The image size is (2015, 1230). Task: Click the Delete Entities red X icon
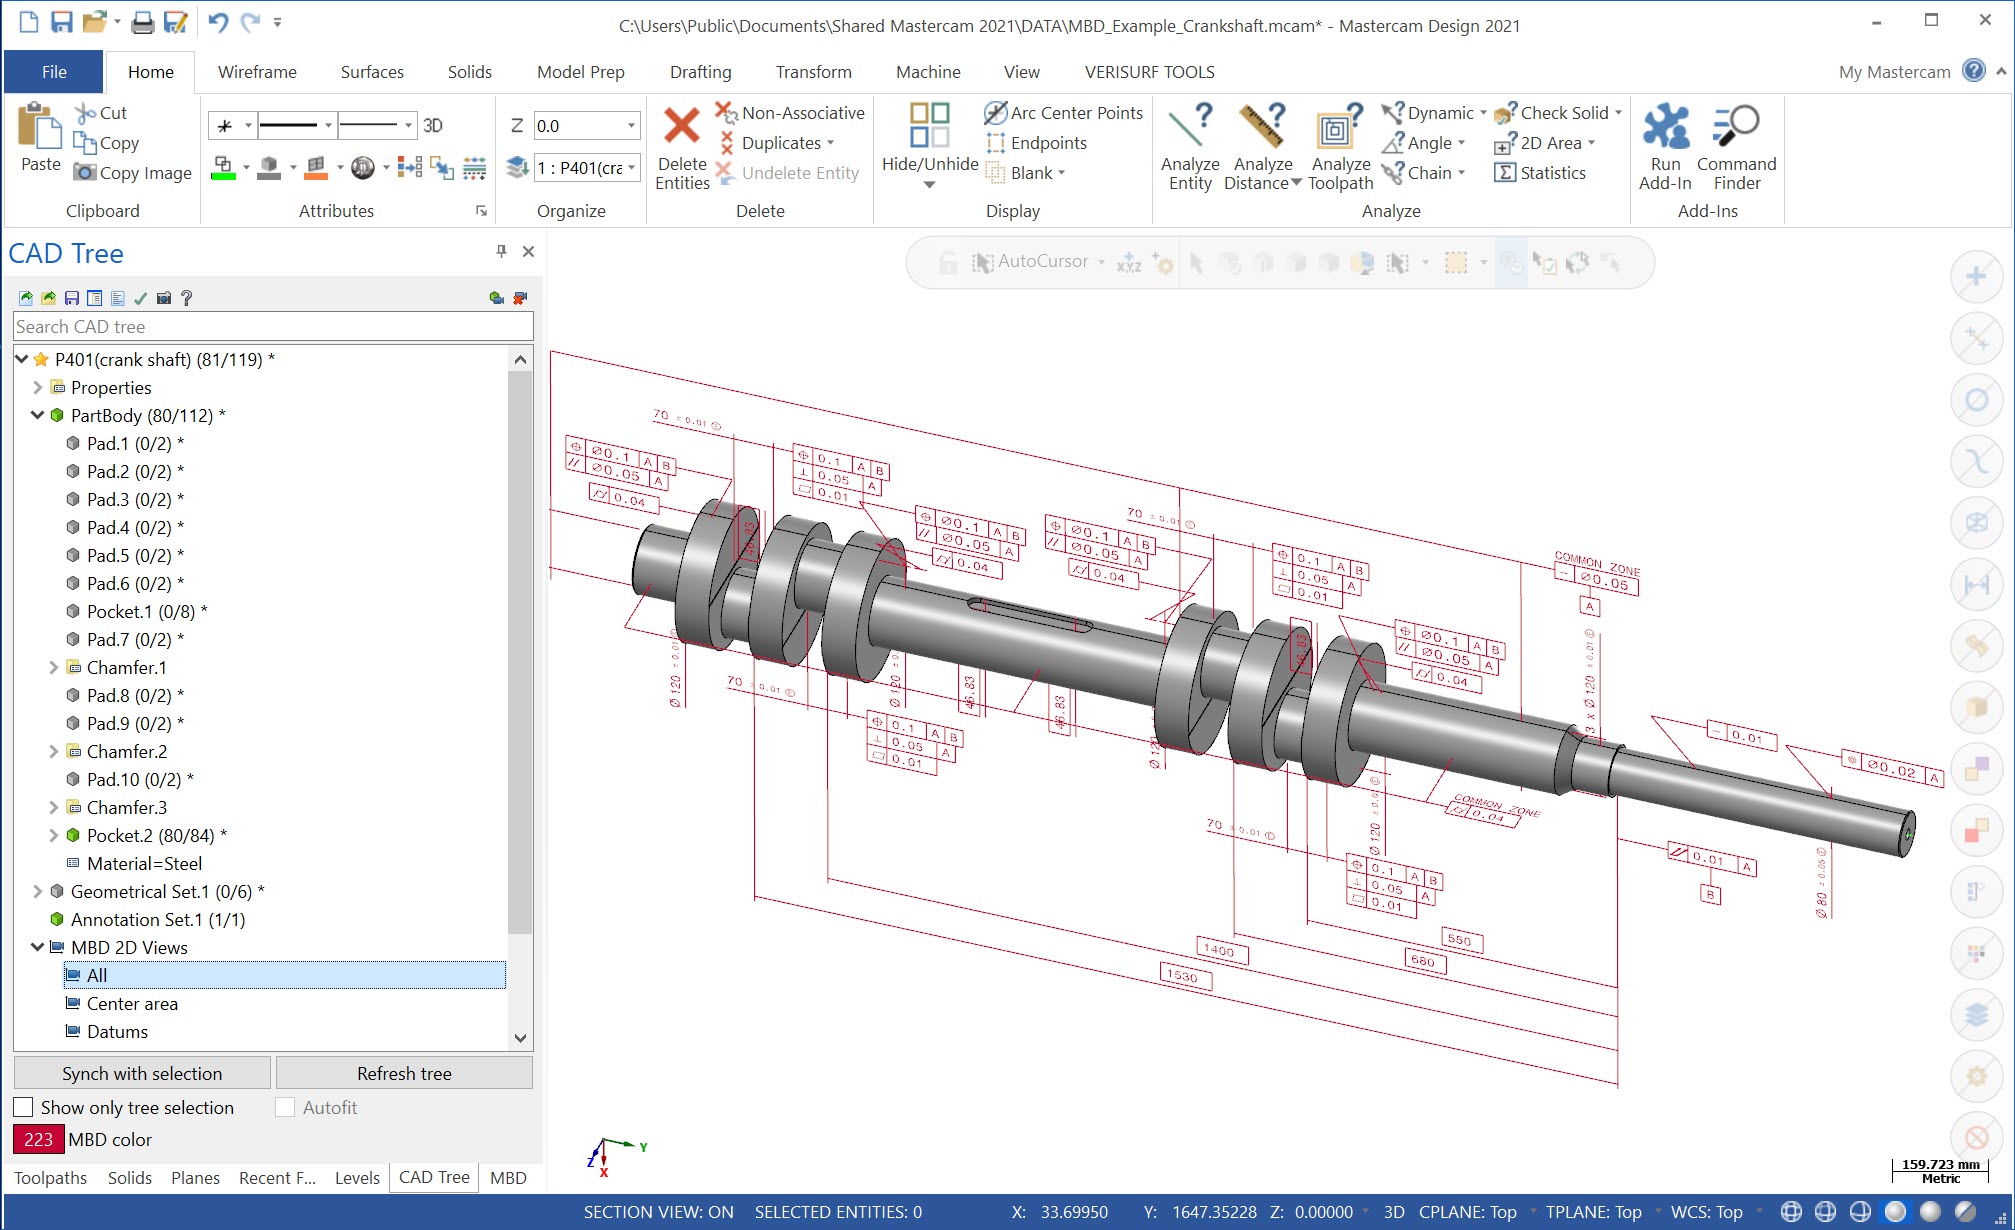tap(682, 126)
